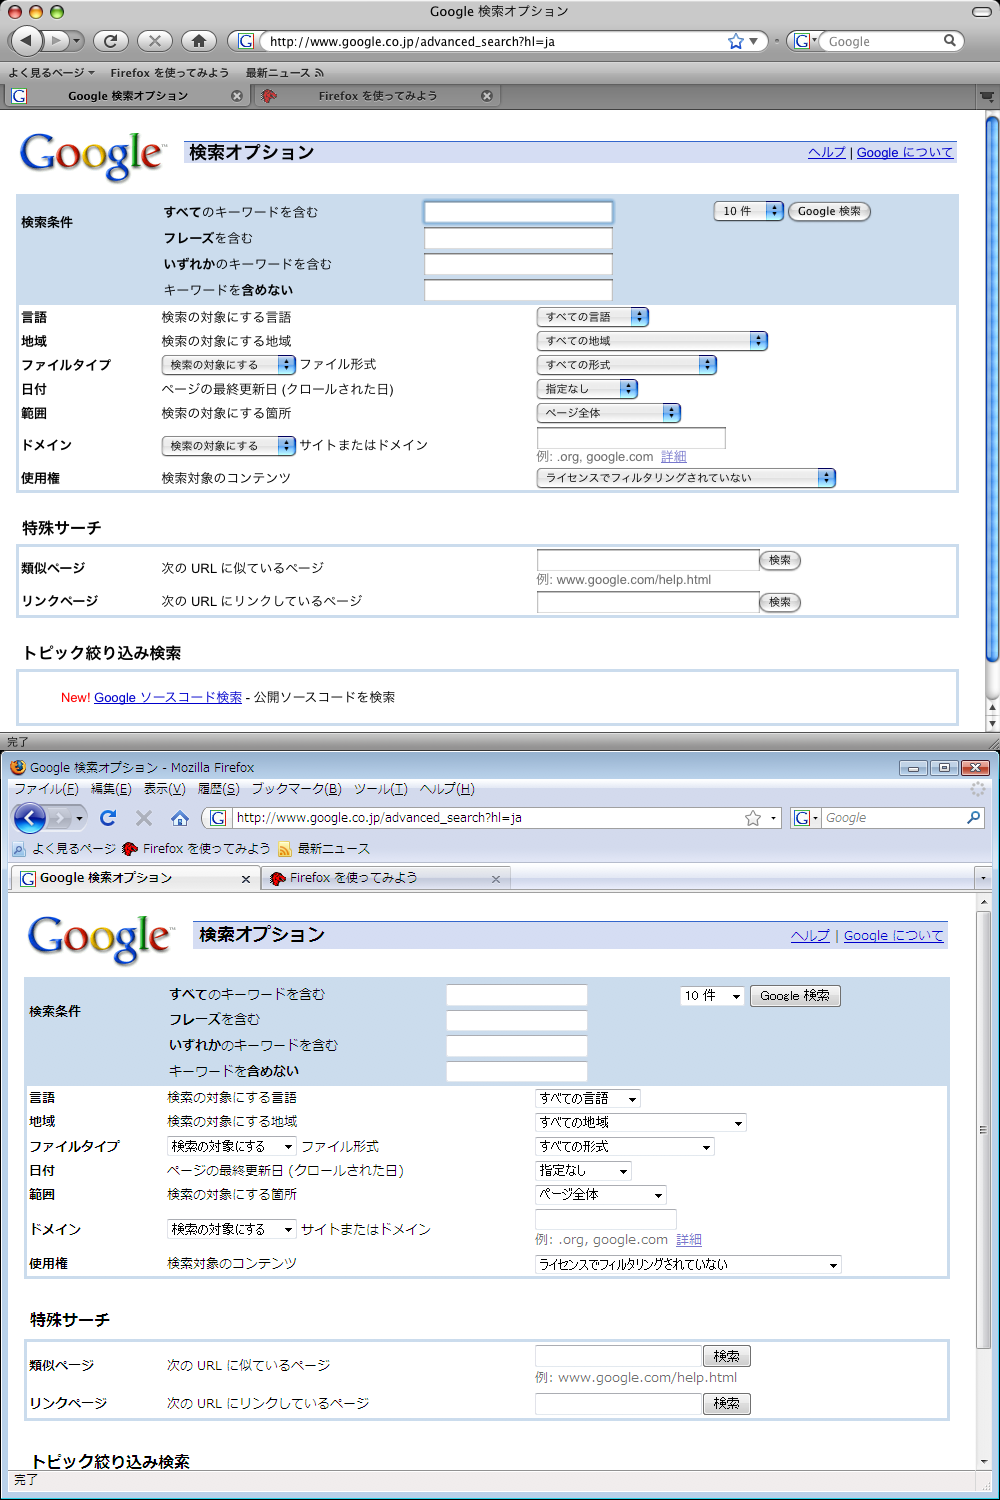Open ファイル(F) menu in Windows Firefox
1000x1500 pixels.
46,789
